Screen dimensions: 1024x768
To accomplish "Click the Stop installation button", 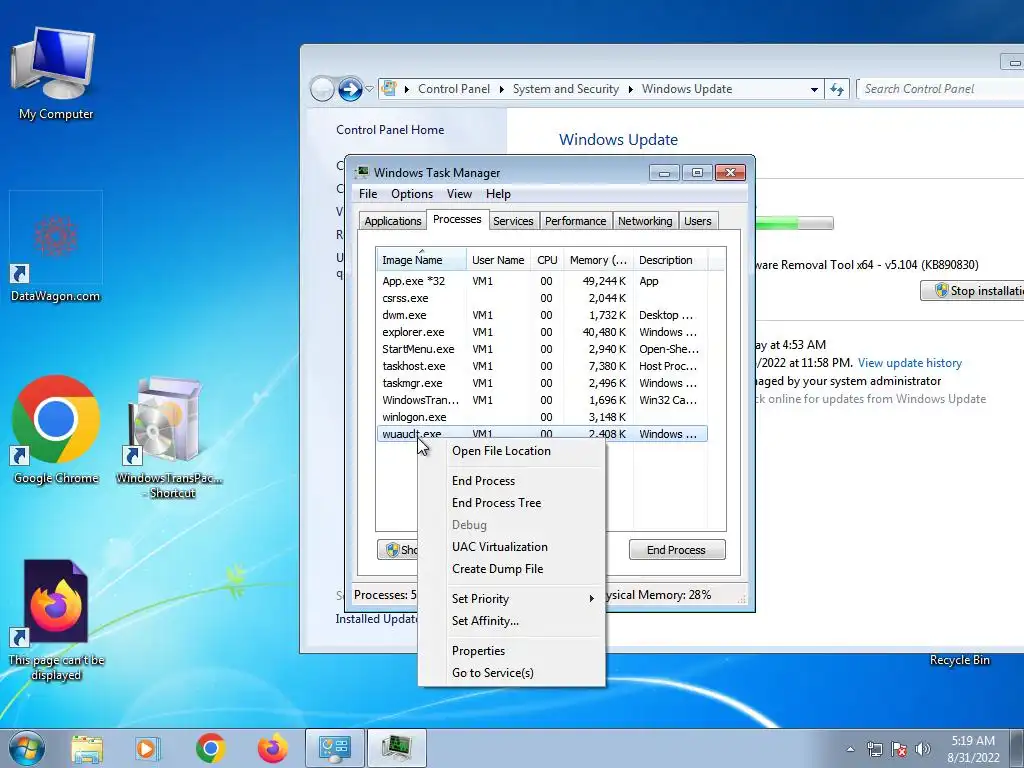I will [x=972, y=291].
